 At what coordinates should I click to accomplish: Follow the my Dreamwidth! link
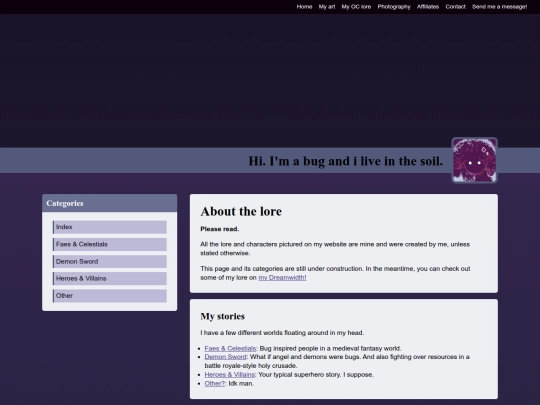coord(282,278)
